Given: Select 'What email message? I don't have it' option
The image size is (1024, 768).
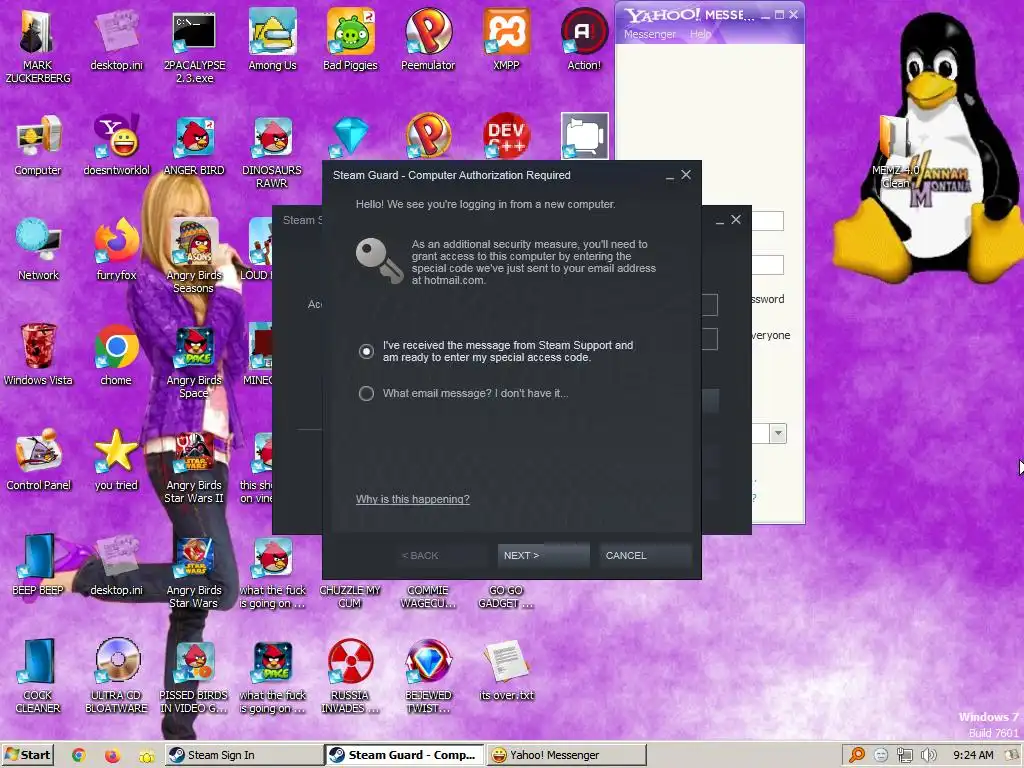Looking at the screenshot, I should 366,393.
